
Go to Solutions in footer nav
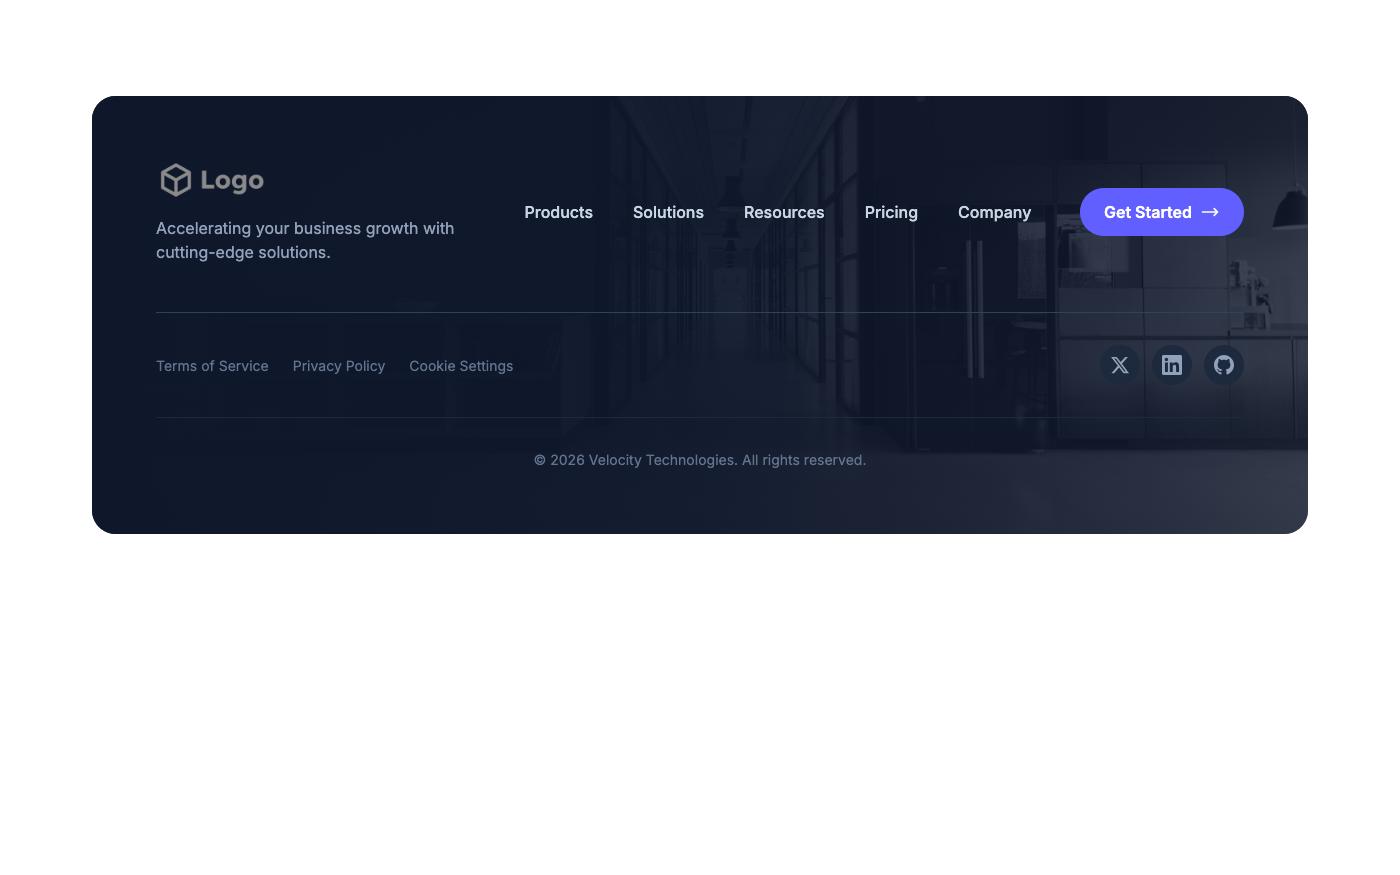[668, 212]
